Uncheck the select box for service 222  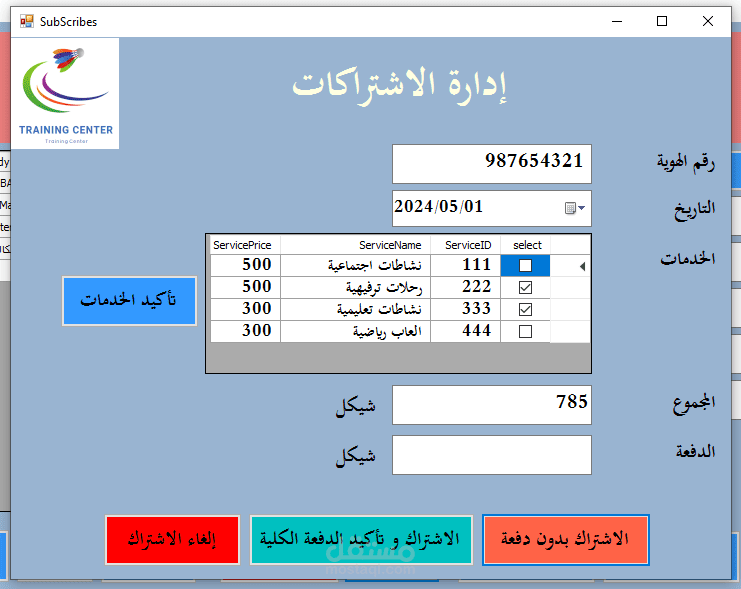click(525, 287)
